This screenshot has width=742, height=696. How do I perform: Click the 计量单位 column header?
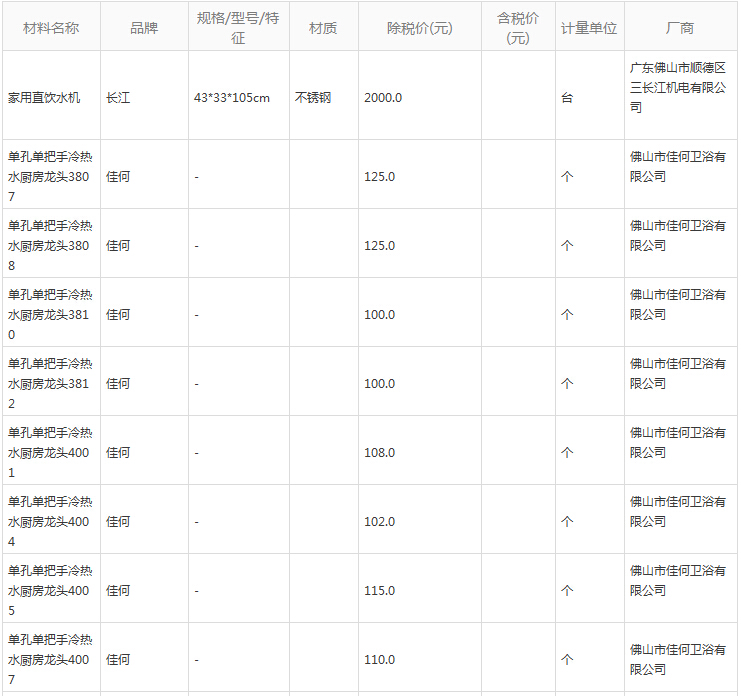[589, 28]
